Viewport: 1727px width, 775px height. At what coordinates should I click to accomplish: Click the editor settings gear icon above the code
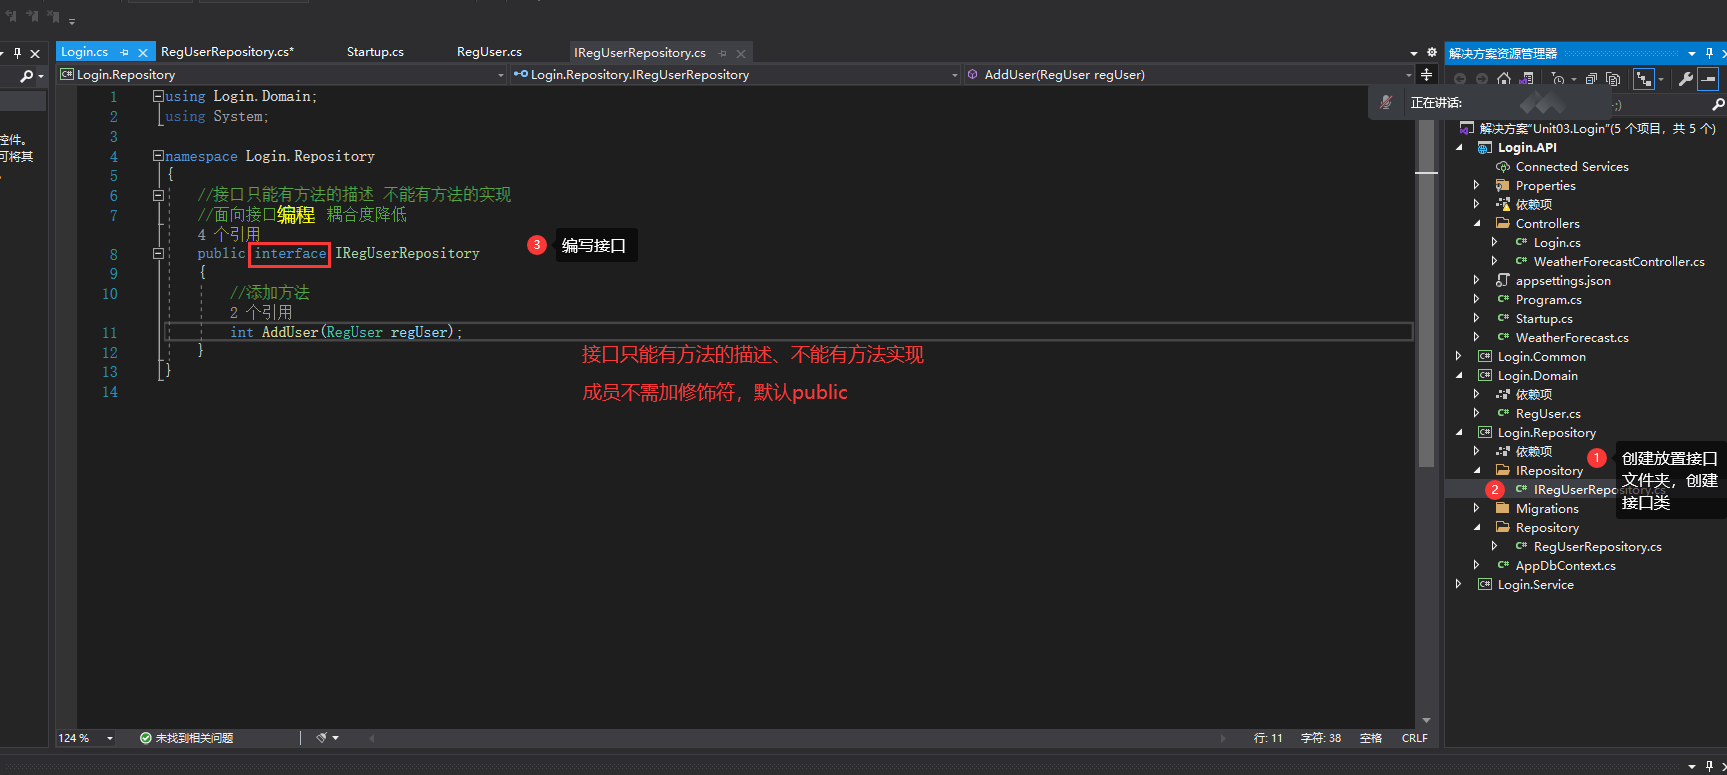click(1432, 52)
